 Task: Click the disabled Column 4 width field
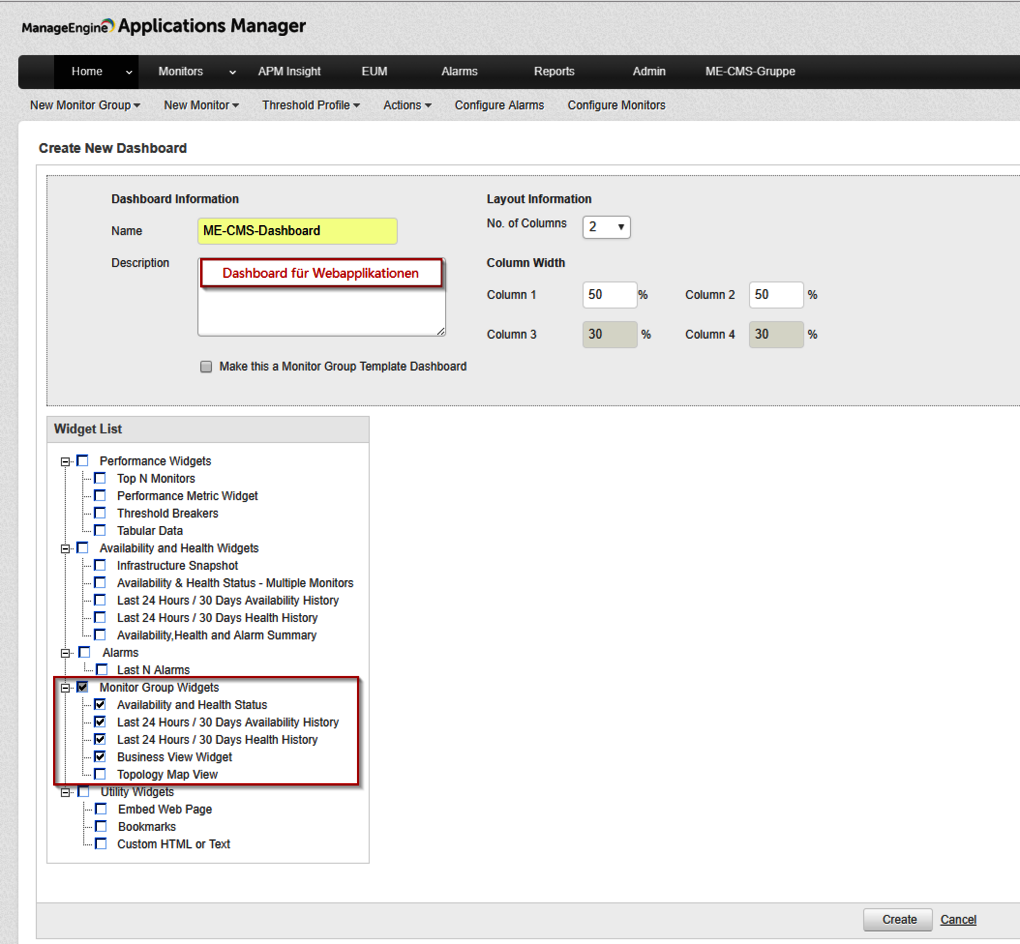point(776,334)
